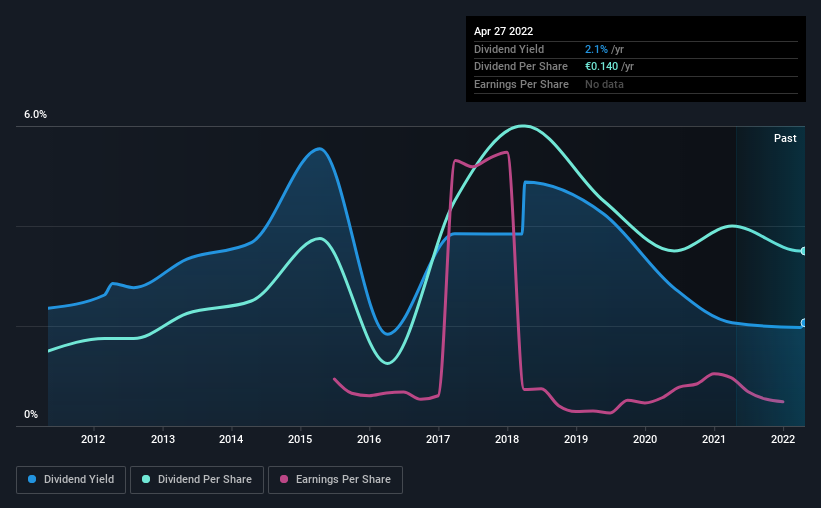
Task: Click the 2022 x-axis label
Action: (783, 439)
